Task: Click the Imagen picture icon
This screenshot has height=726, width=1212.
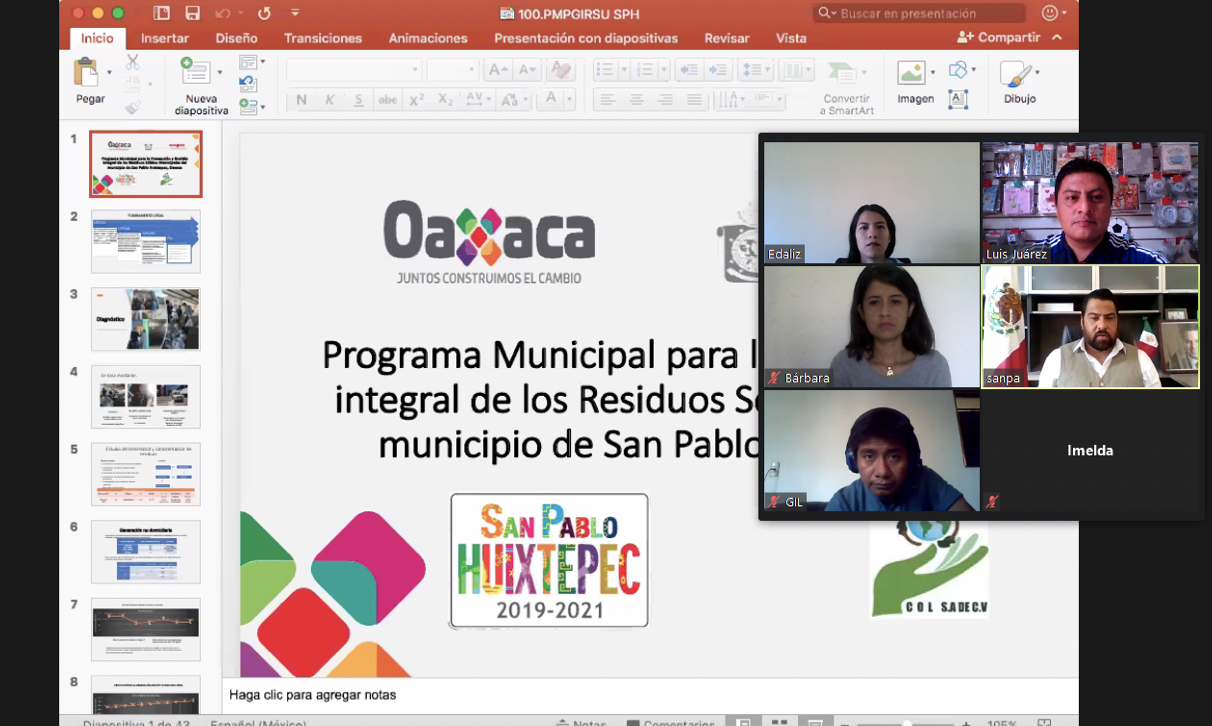Action: [911, 72]
